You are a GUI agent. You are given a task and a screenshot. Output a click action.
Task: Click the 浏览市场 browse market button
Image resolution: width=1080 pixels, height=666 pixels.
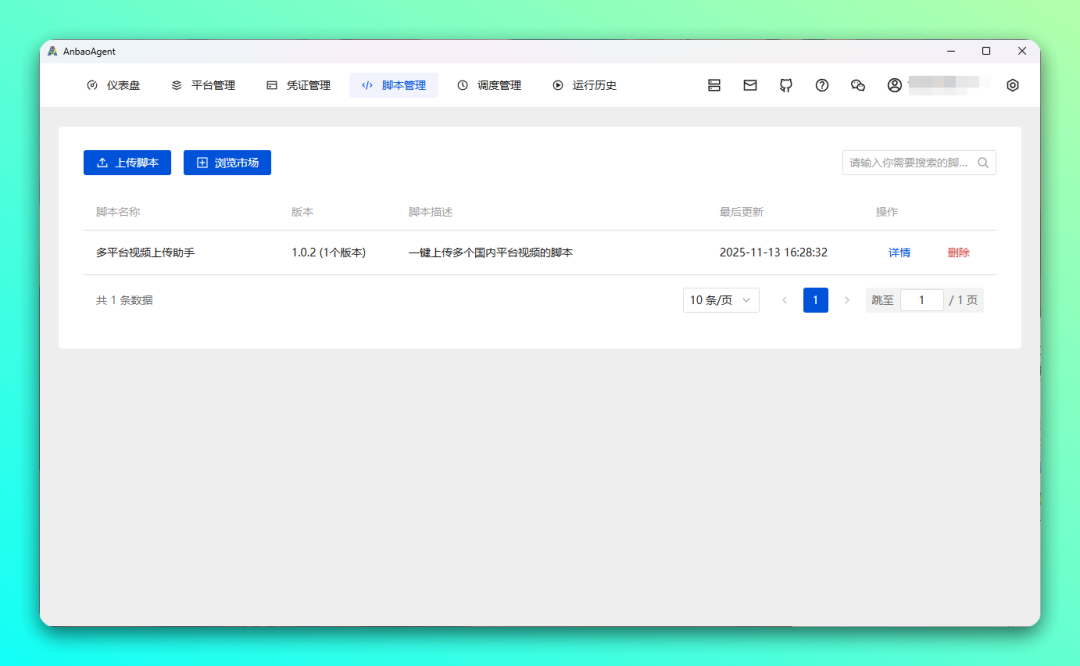click(227, 163)
